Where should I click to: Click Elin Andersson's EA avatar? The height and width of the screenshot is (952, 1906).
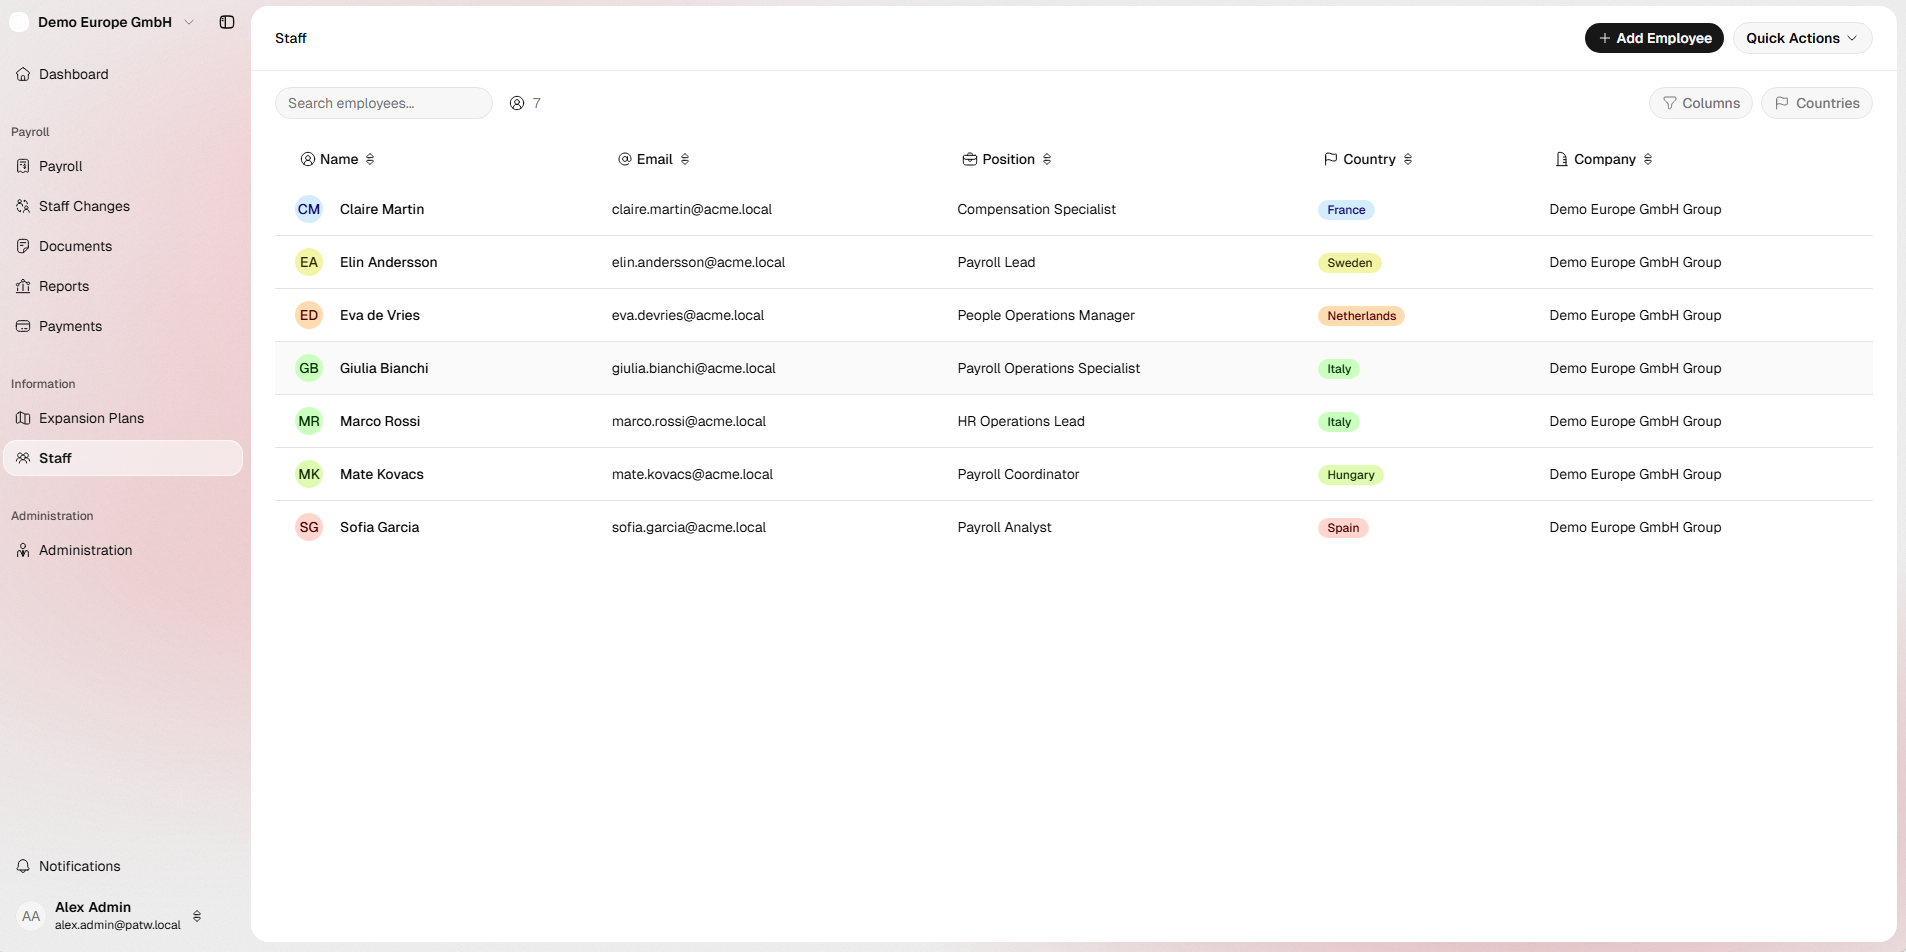pos(309,262)
